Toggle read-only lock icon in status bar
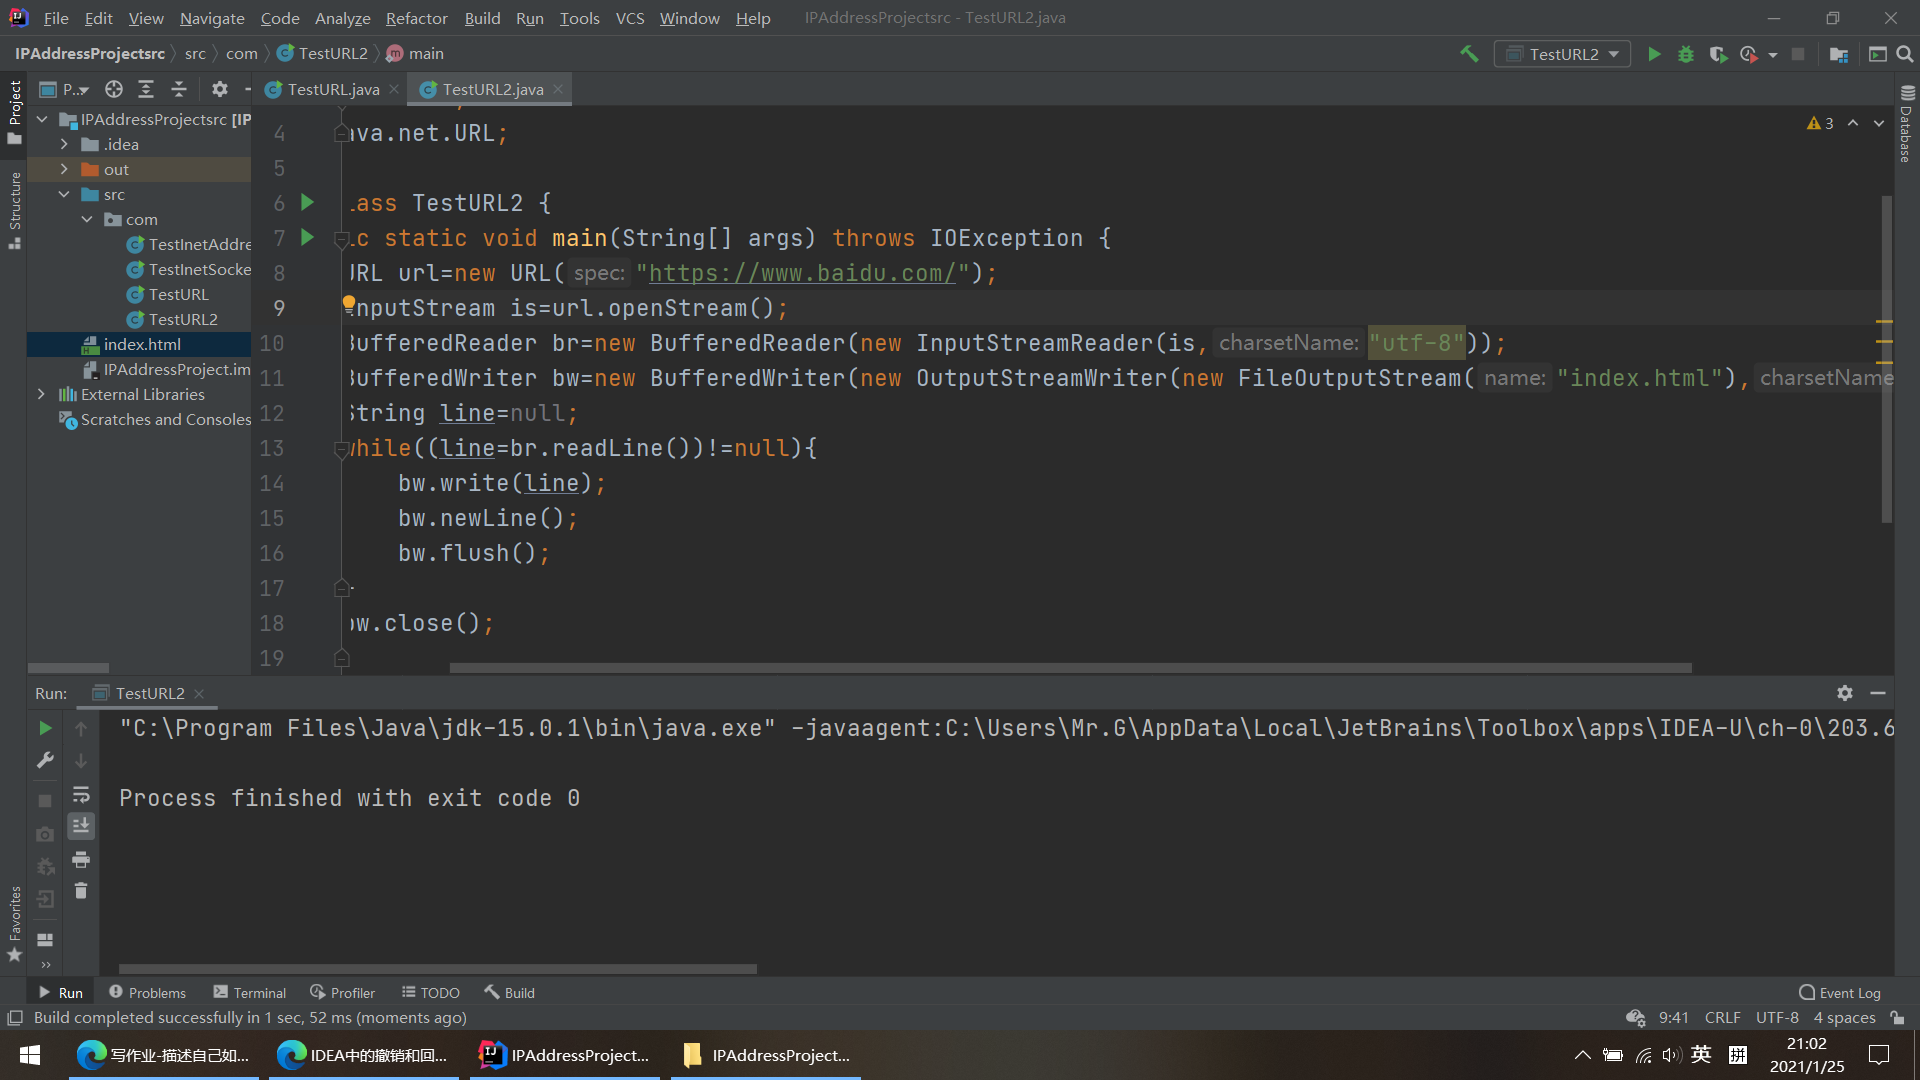 1897,1018
